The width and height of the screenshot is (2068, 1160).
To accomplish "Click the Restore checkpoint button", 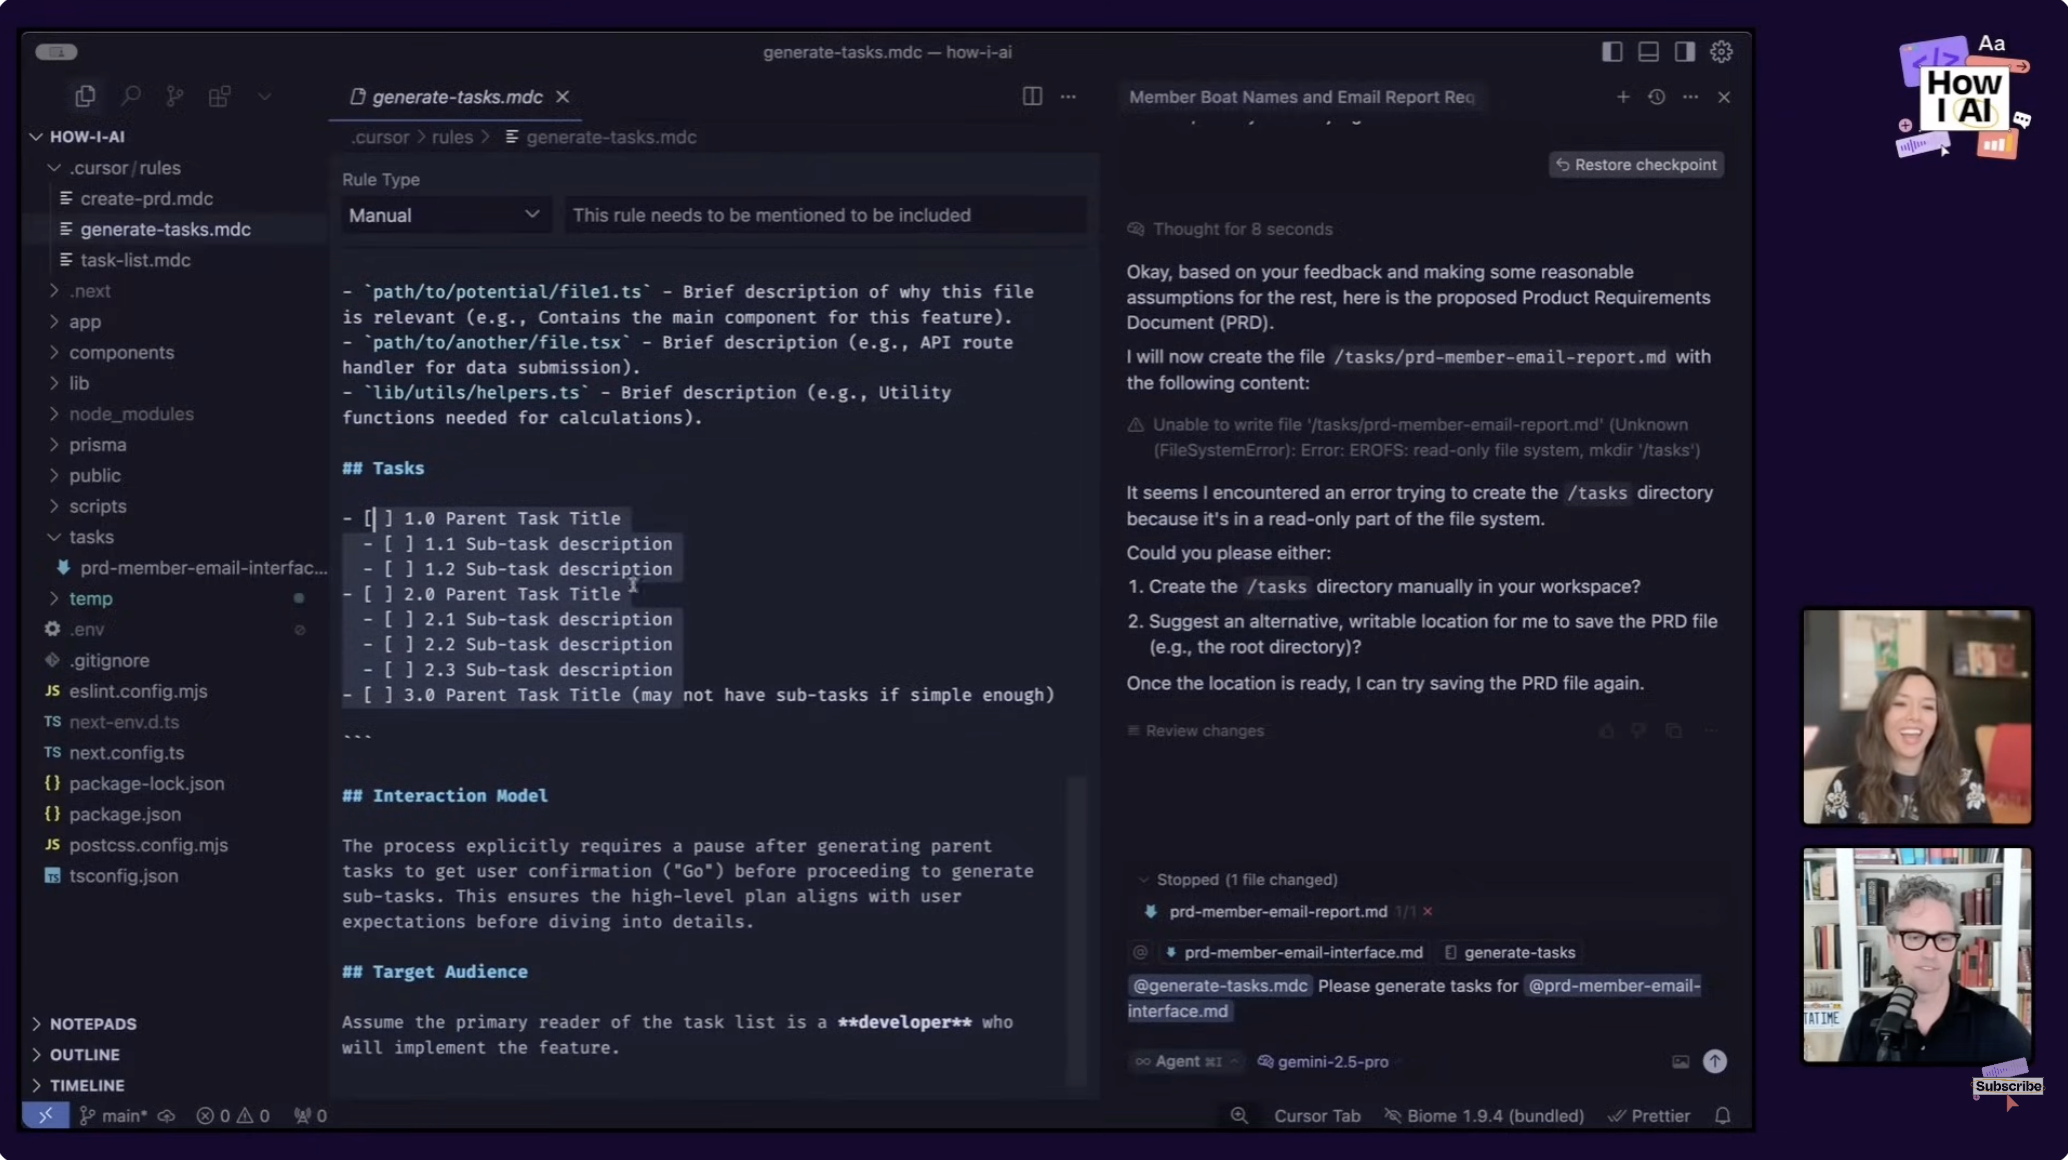I will coord(1636,165).
